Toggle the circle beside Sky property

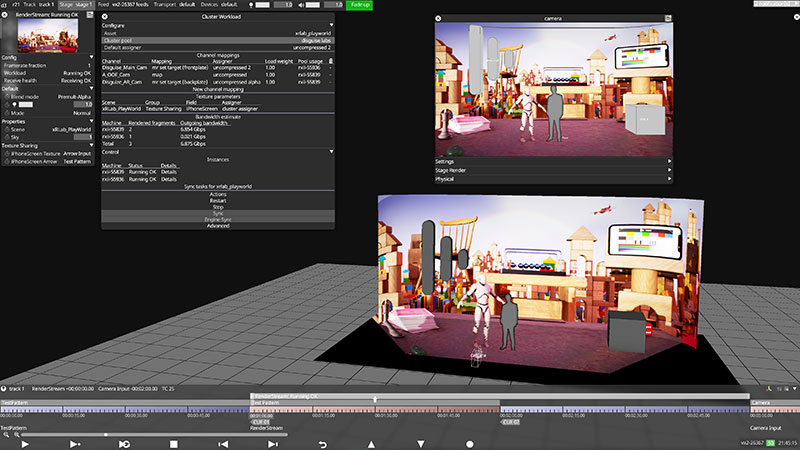7,137
